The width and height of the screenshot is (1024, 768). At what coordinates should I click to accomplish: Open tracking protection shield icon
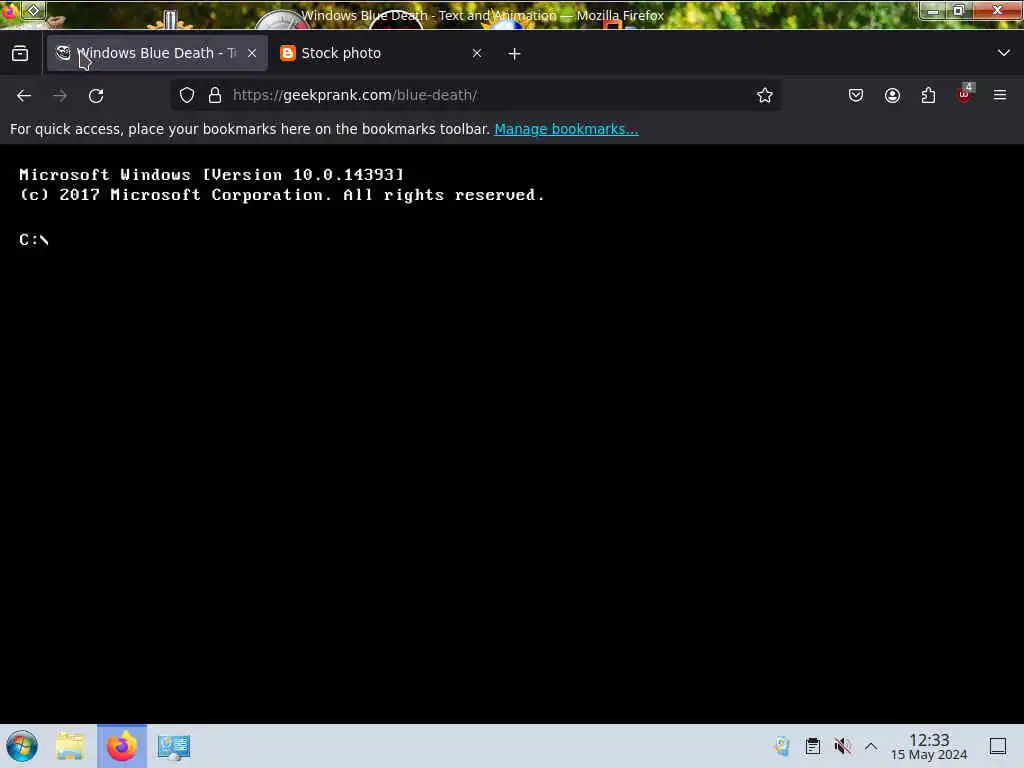[187, 95]
